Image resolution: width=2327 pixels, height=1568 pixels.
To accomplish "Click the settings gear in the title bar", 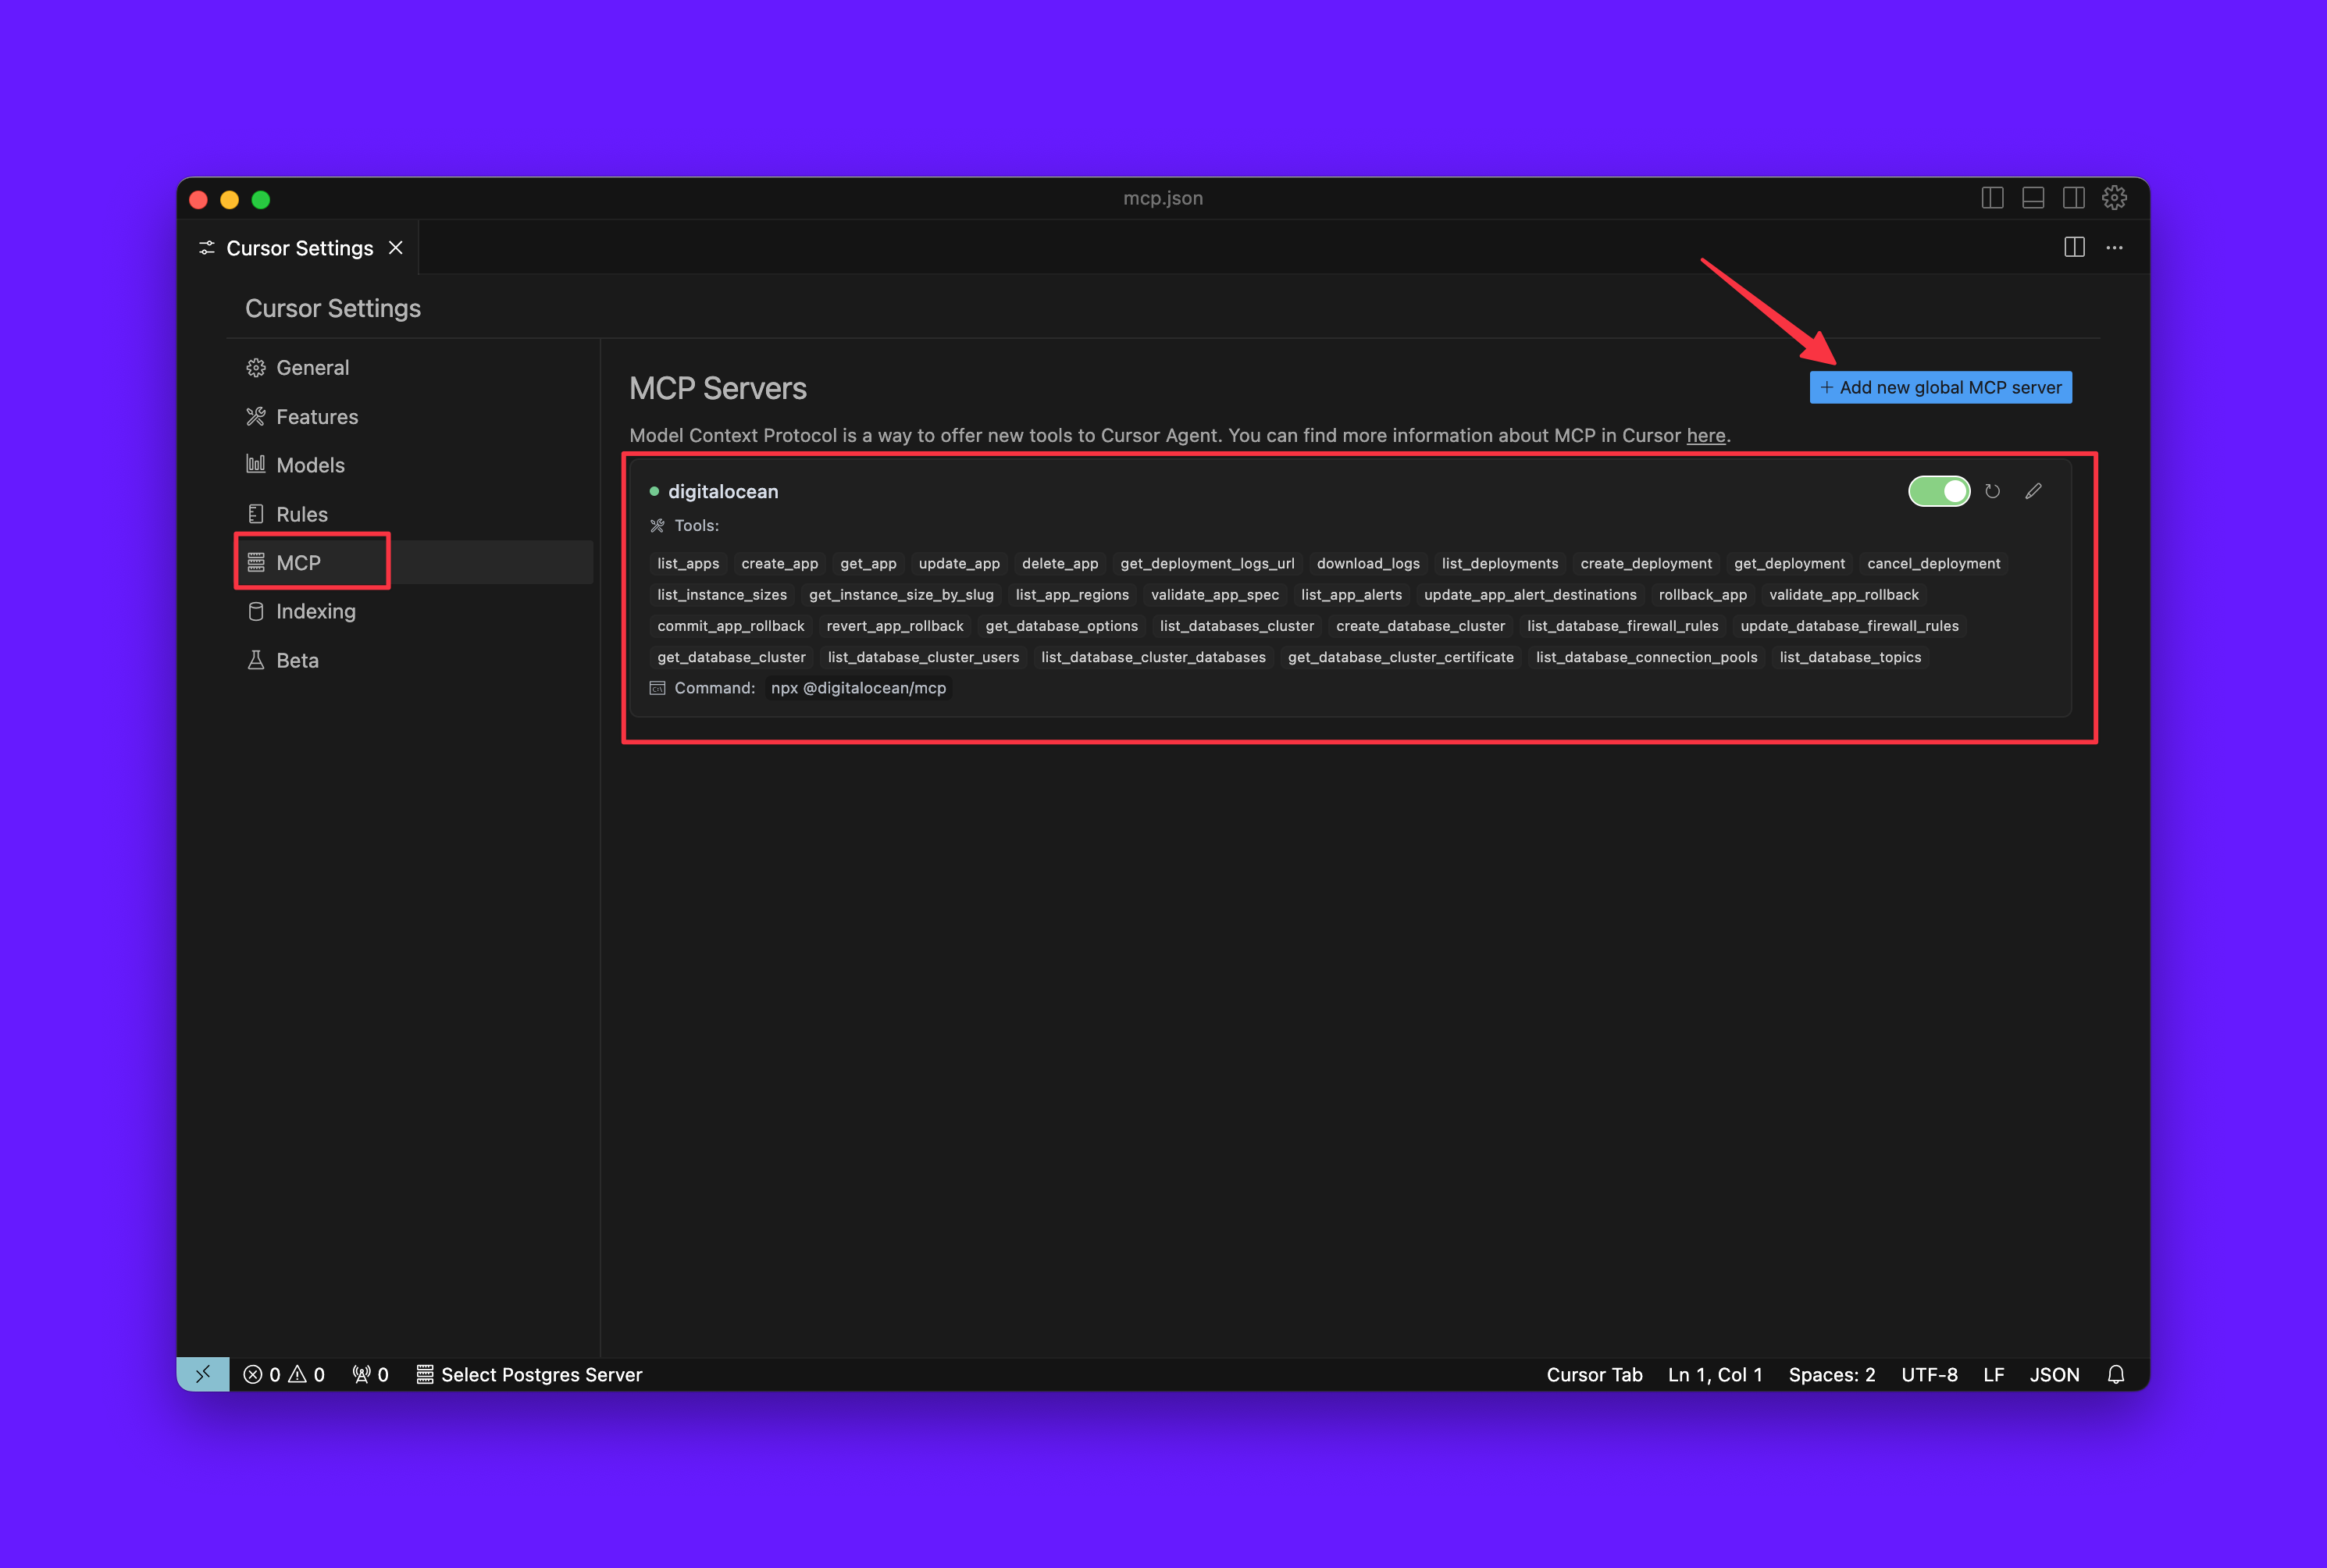I will 2115,197.
